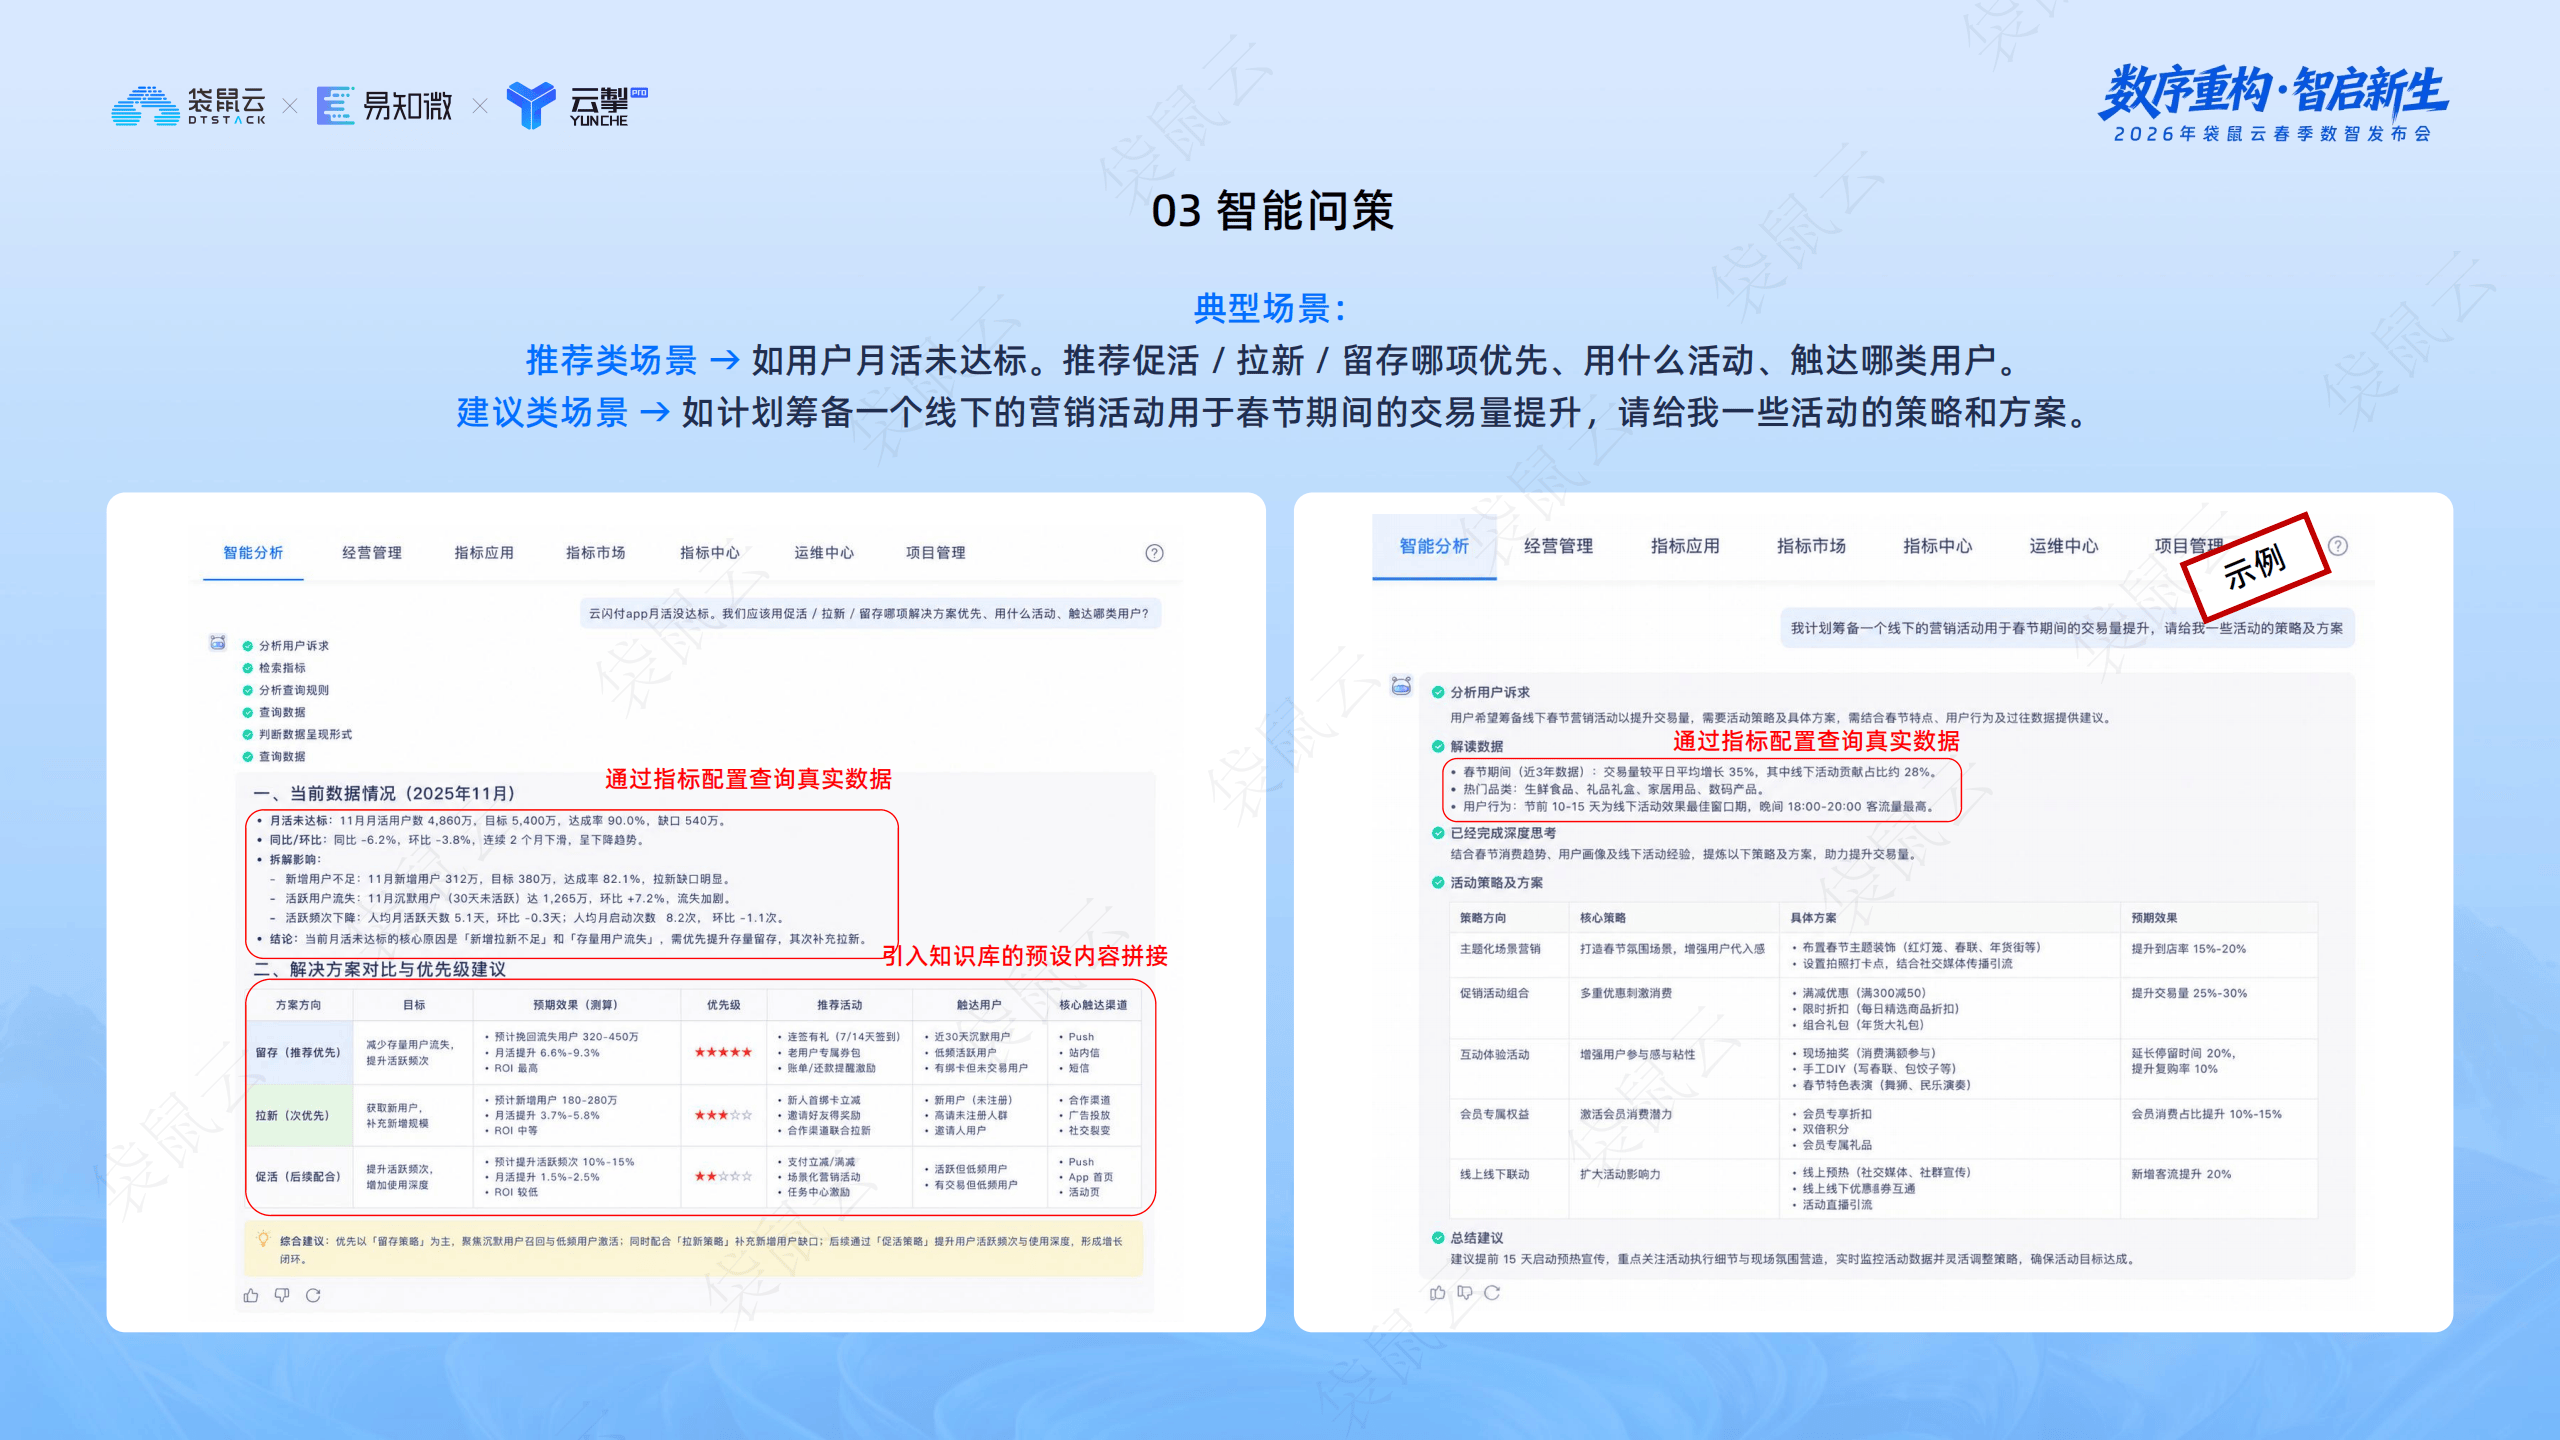
Task: Click the 典型场景 heading
Action: [x=1270, y=308]
